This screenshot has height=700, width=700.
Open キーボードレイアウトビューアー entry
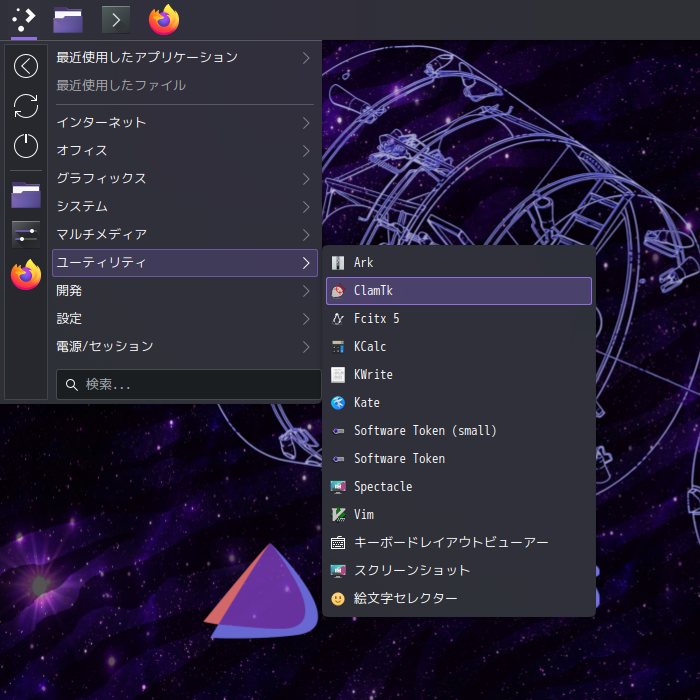click(459, 543)
